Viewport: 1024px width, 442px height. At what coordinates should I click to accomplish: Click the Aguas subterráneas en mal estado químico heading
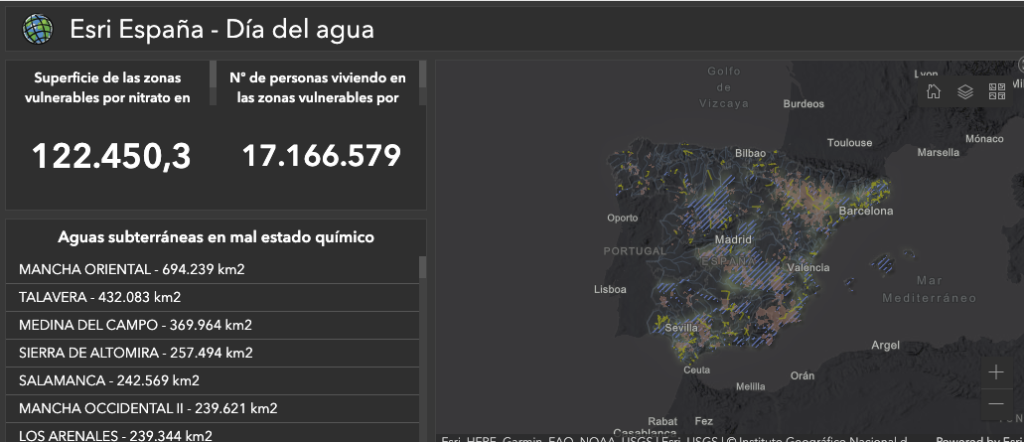coord(216,237)
